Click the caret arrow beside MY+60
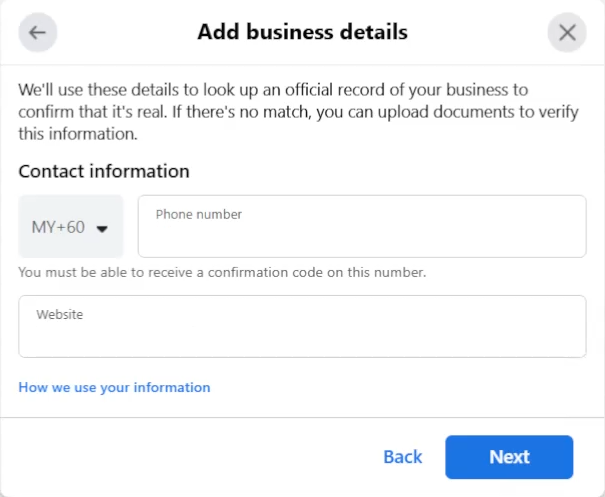 [102, 228]
